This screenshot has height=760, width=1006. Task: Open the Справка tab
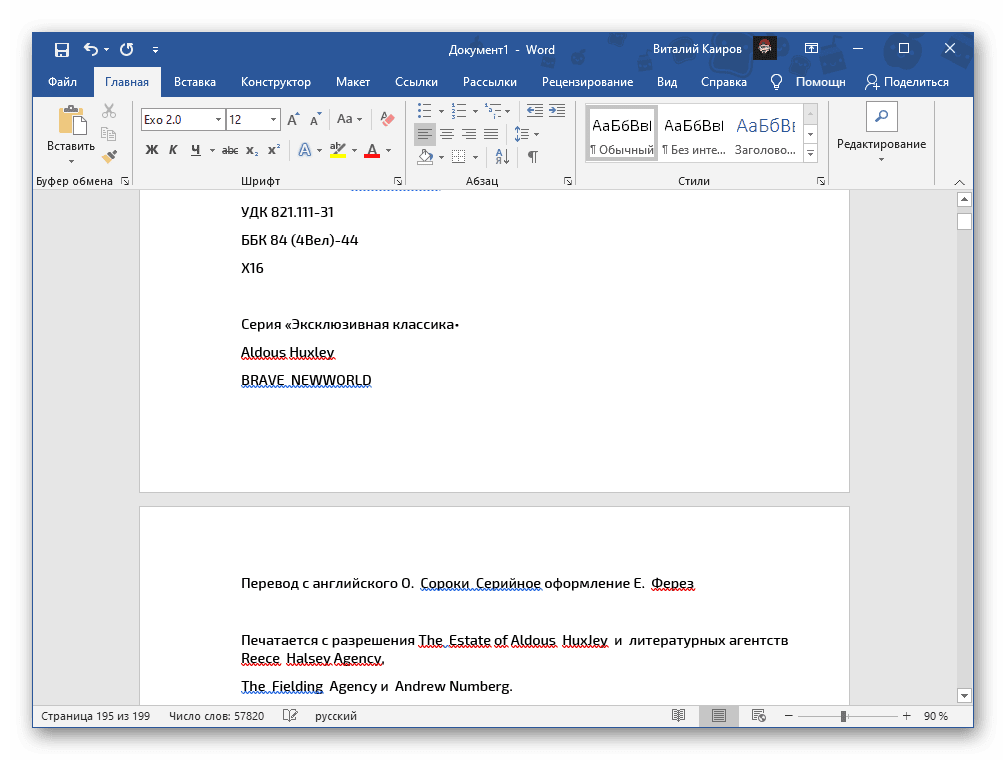click(723, 82)
